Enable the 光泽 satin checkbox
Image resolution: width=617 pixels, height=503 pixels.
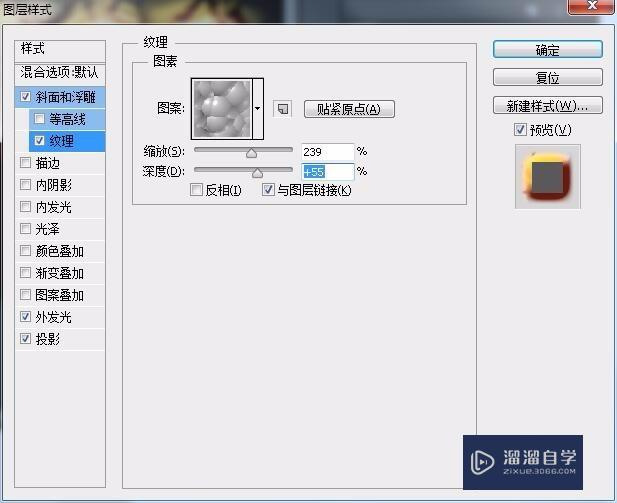pos(26,229)
